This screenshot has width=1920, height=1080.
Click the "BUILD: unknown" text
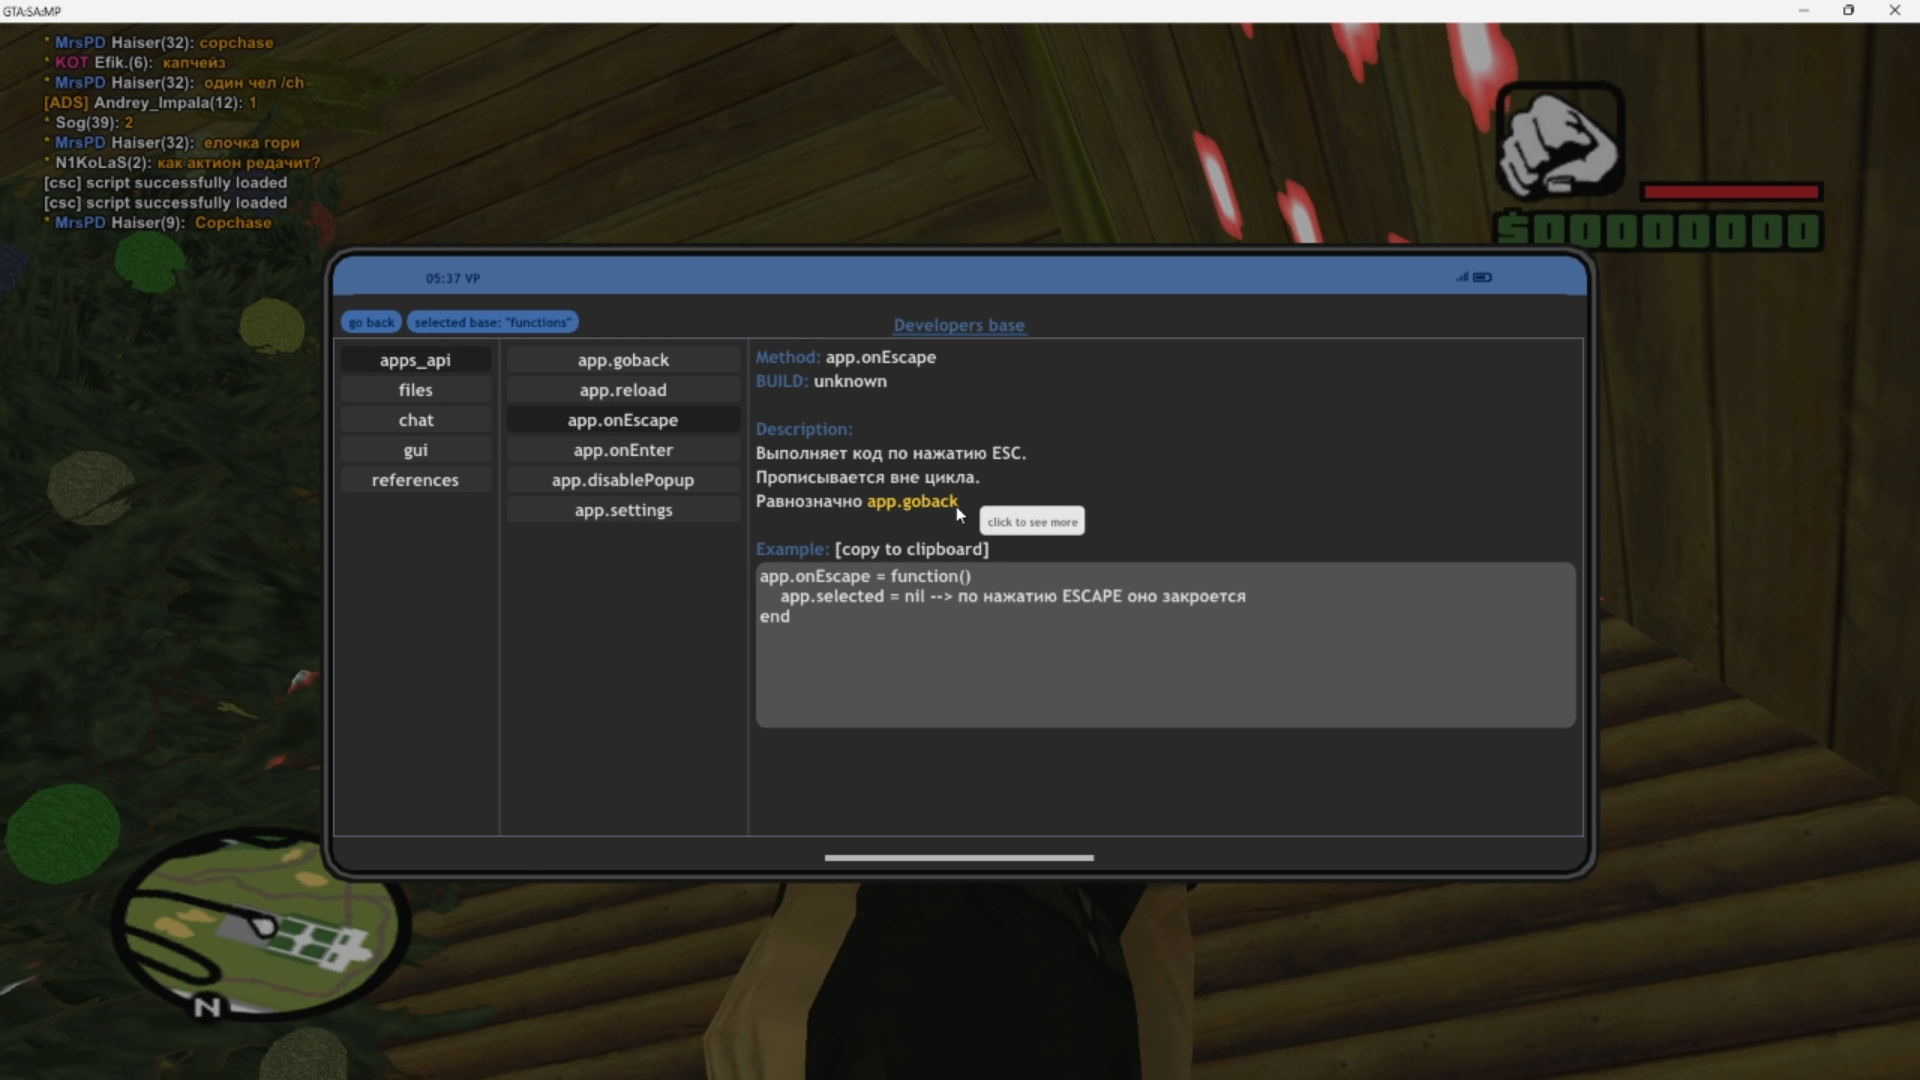click(821, 381)
